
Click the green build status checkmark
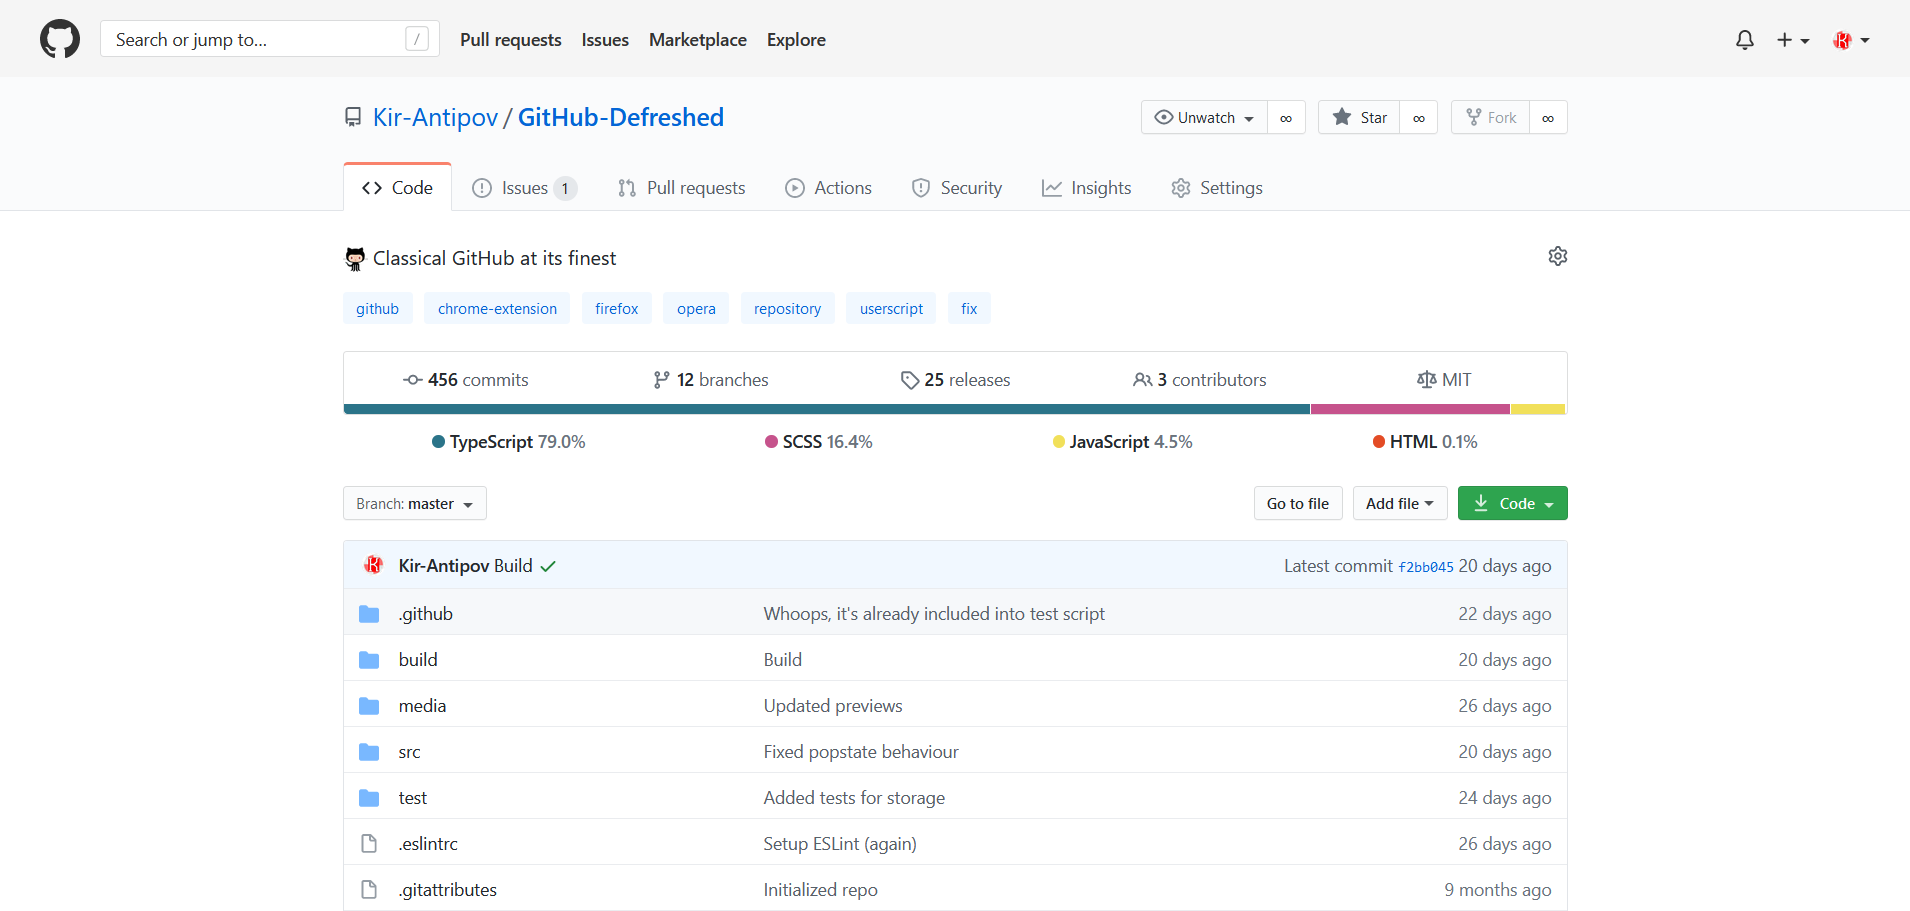[x=548, y=566]
